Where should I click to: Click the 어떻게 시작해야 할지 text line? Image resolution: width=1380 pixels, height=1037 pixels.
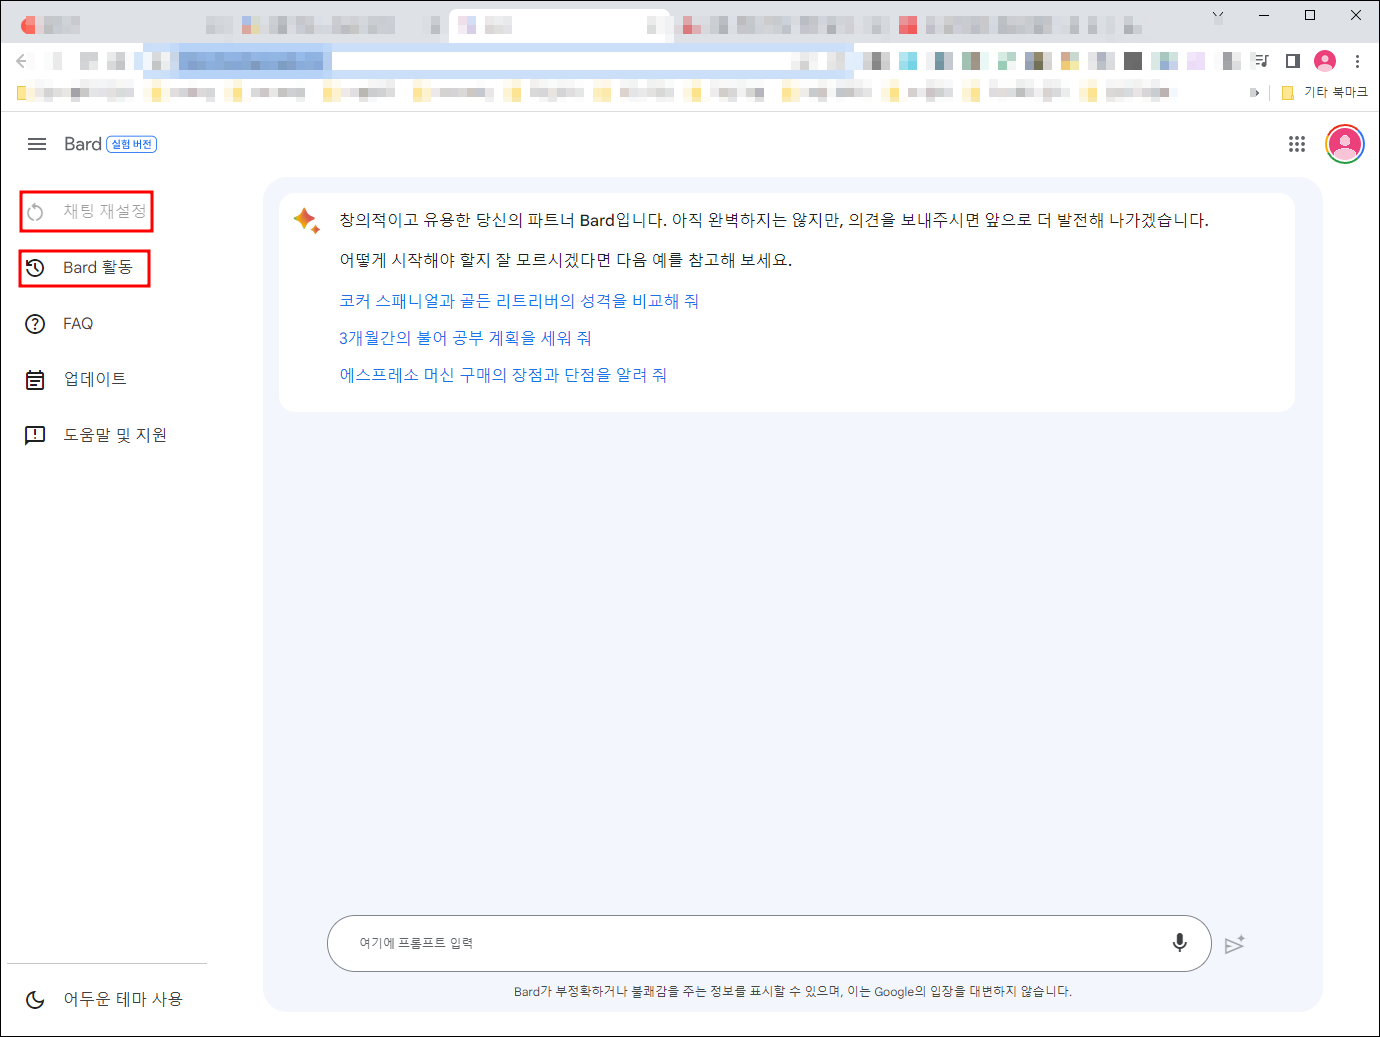click(566, 260)
